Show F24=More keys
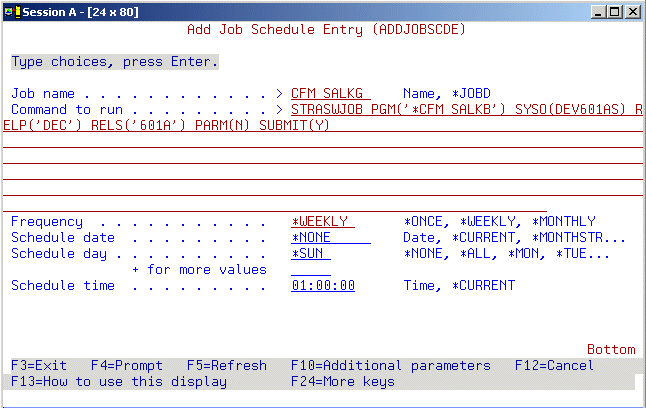This screenshot has height=408, width=646. click(x=342, y=381)
